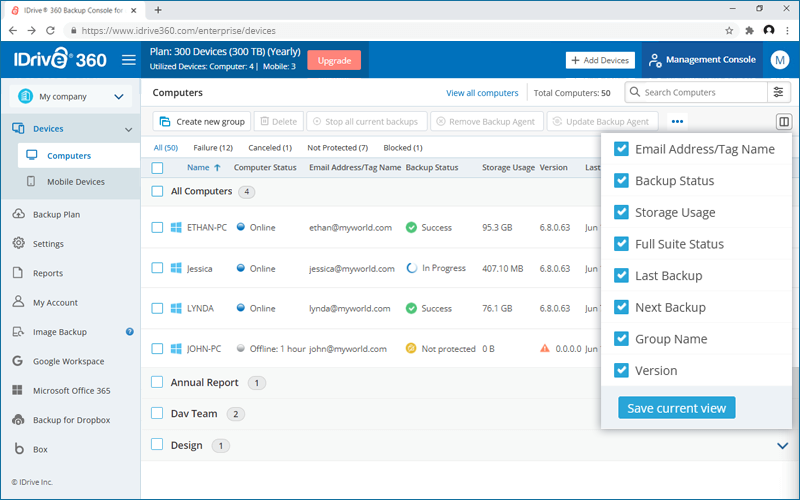This screenshot has height=500, width=800.
Task: Click the Success check icon for LYNDA
Action: (x=411, y=308)
